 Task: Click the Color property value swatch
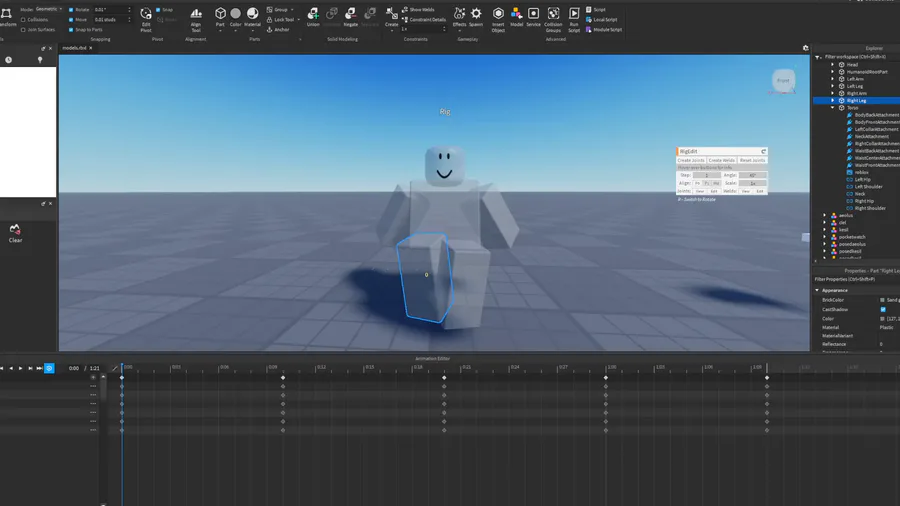(x=882, y=318)
